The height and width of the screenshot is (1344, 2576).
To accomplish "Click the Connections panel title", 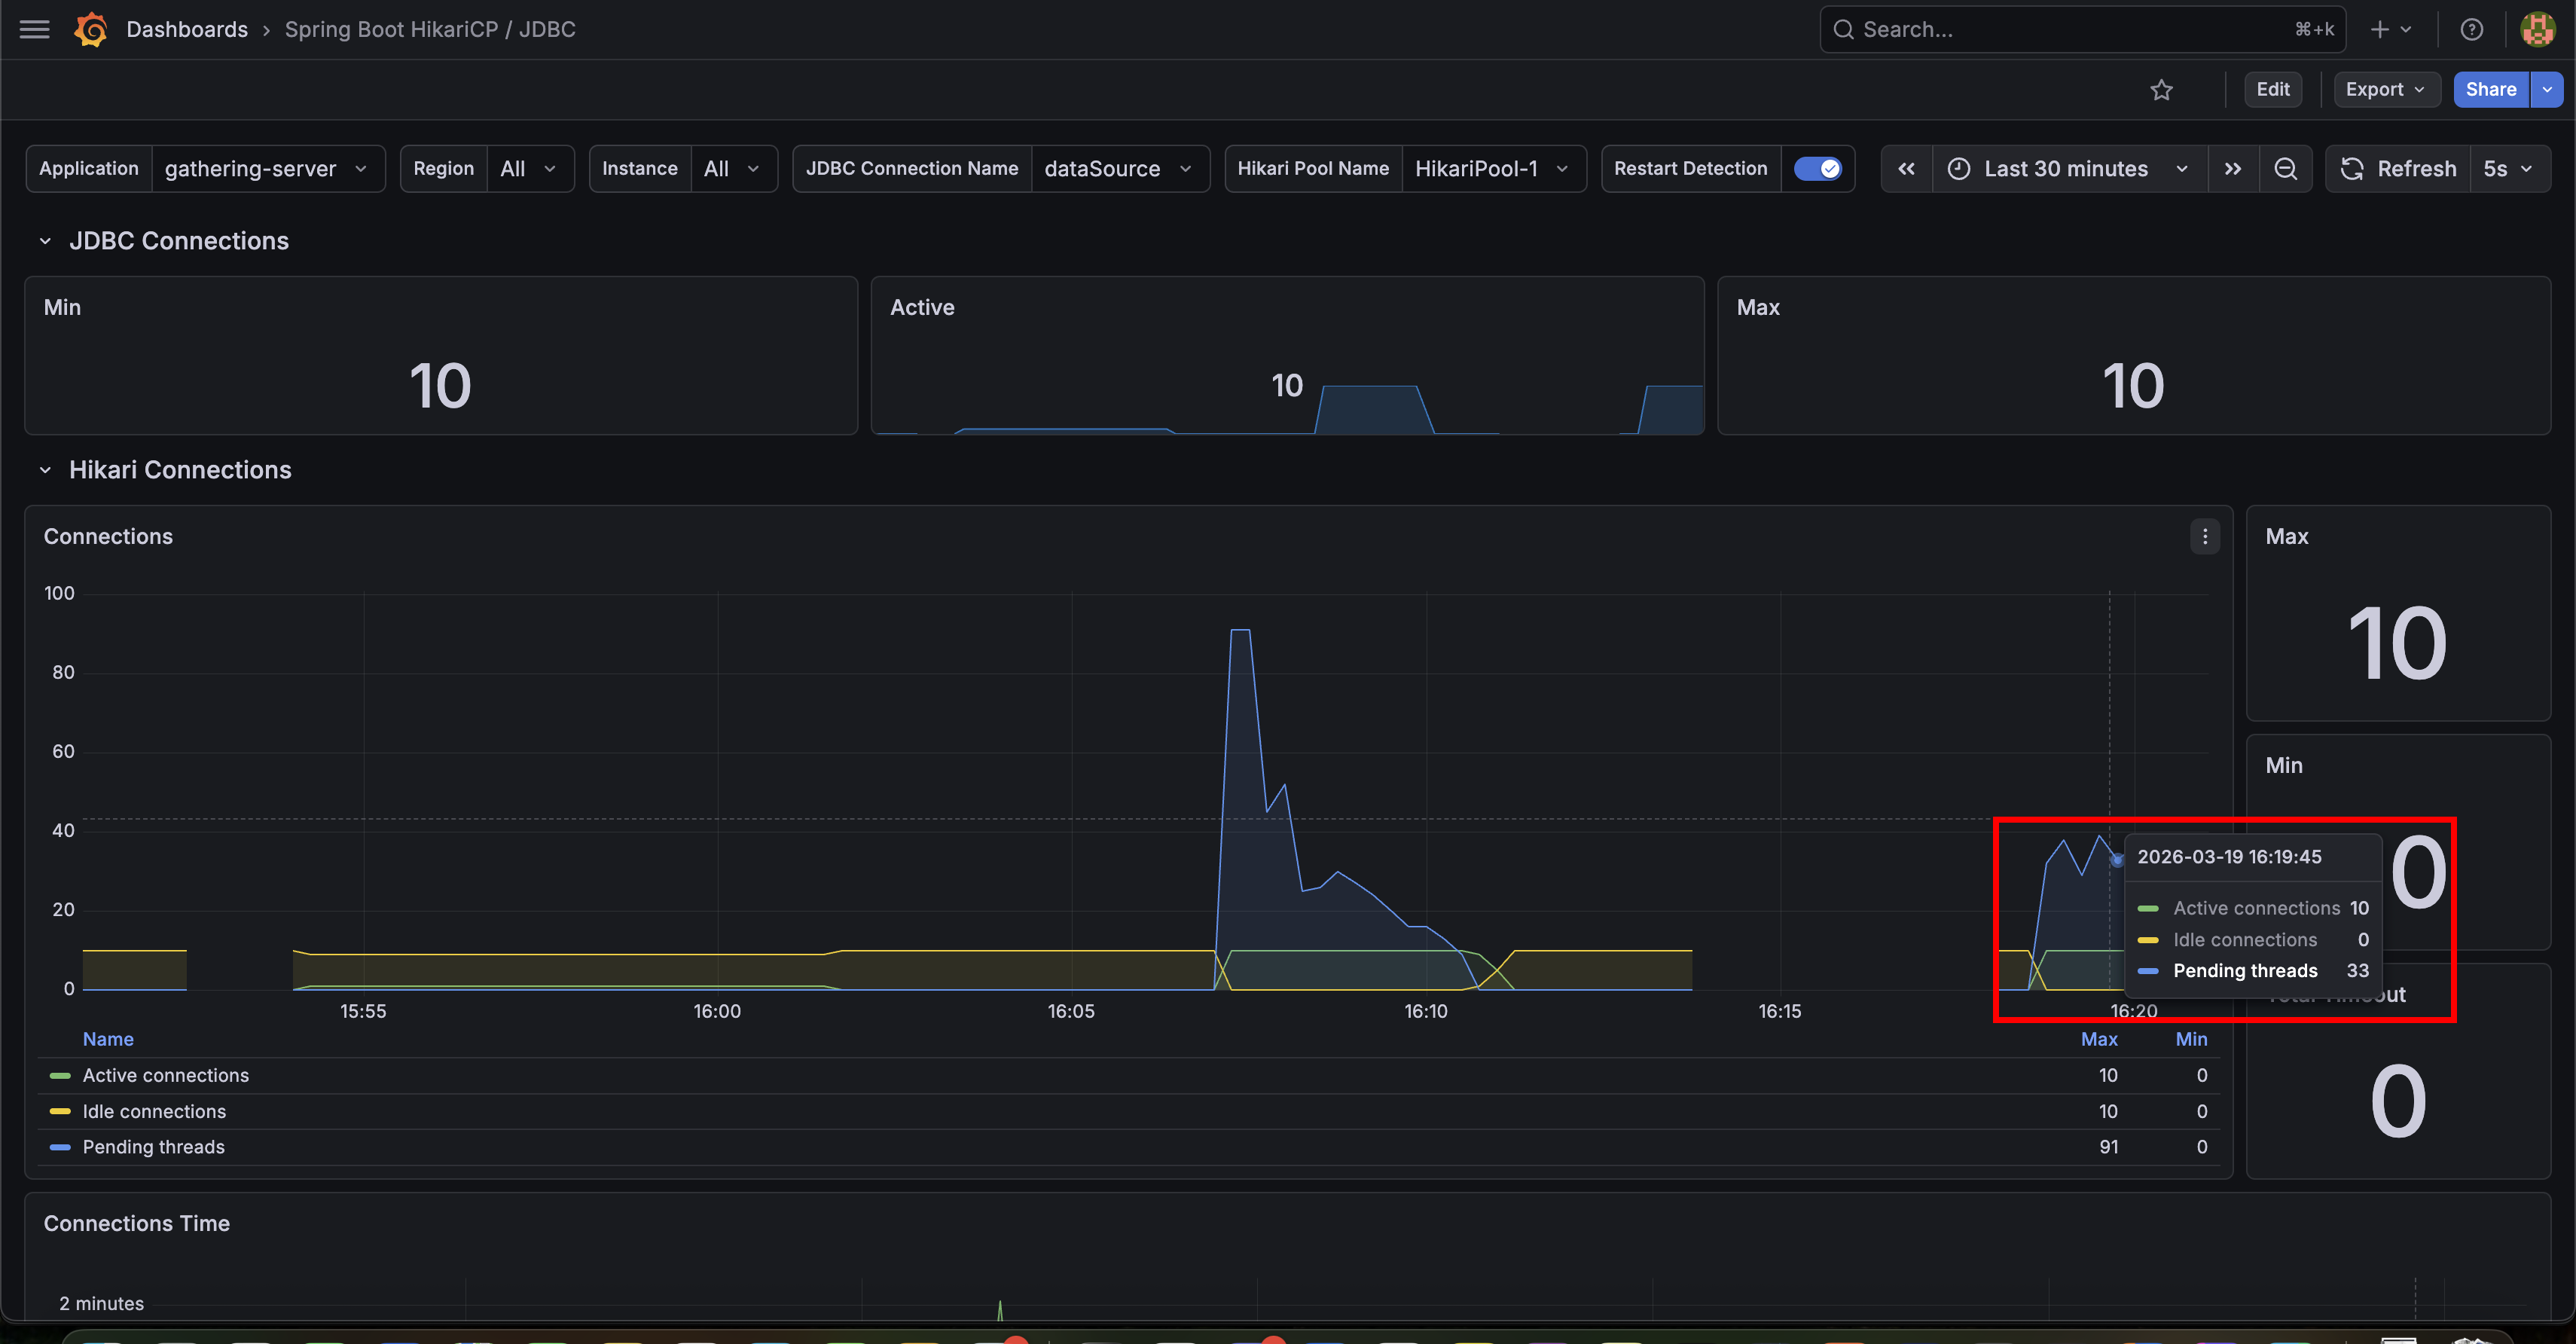I will pyautogui.click(x=108, y=536).
